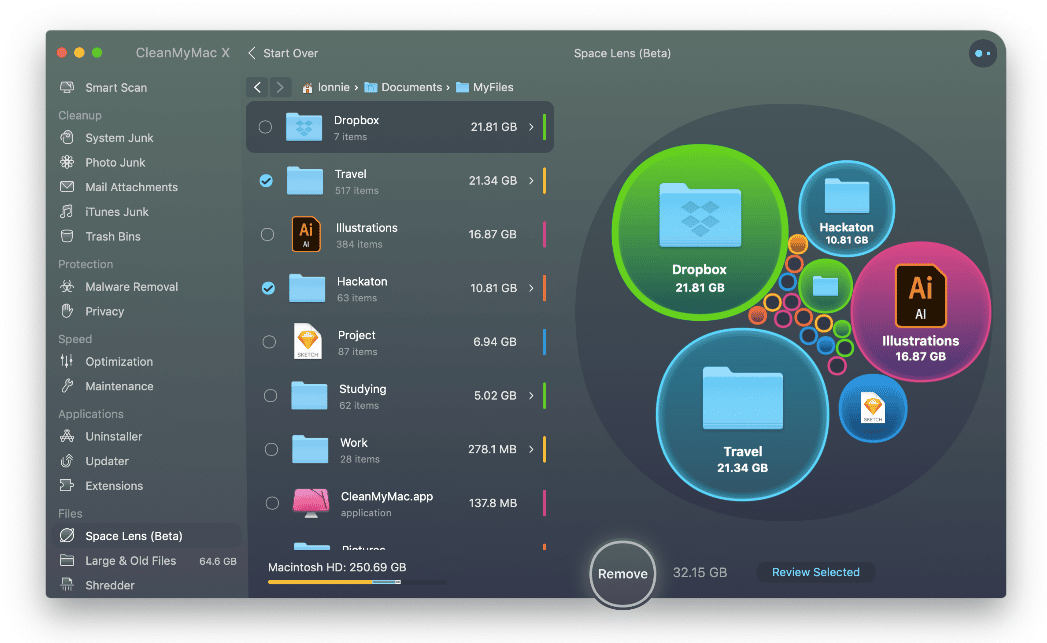Click the Privacy hand icon

click(x=67, y=312)
